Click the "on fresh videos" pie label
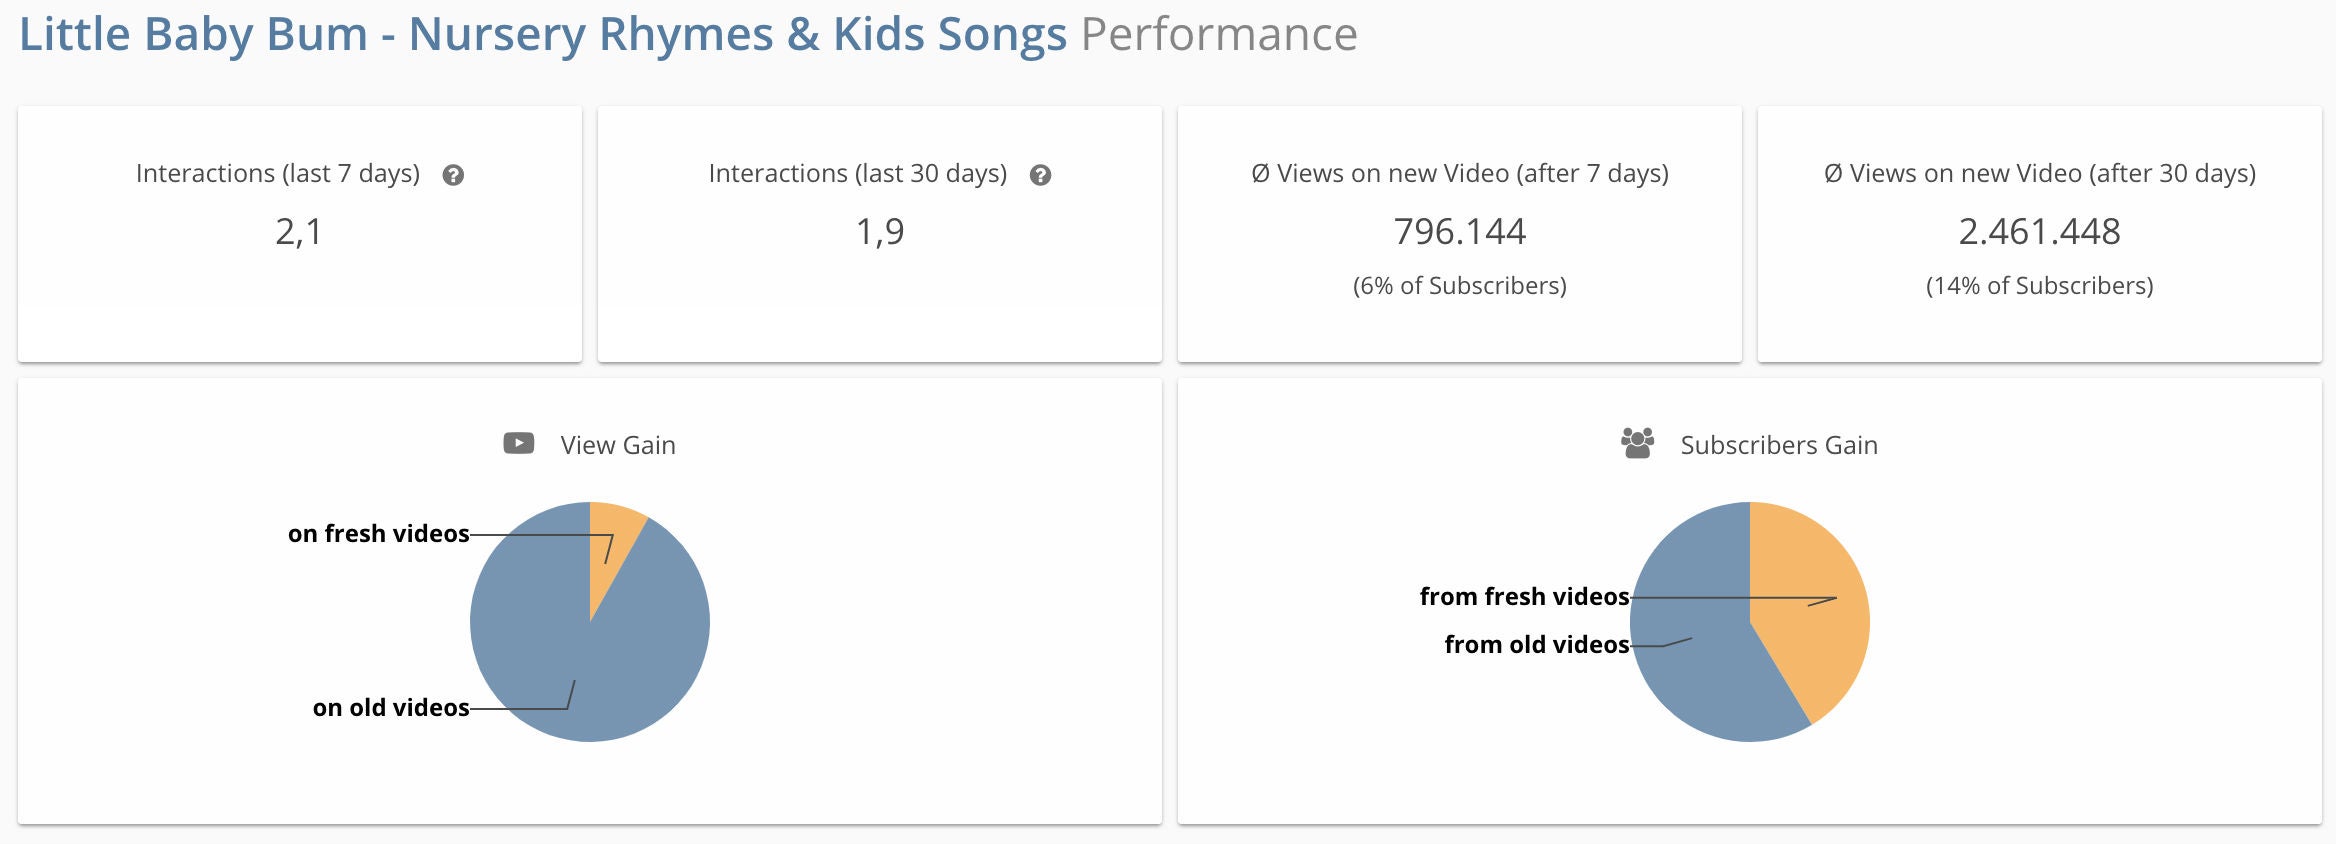2336x844 pixels. (378, 534)
